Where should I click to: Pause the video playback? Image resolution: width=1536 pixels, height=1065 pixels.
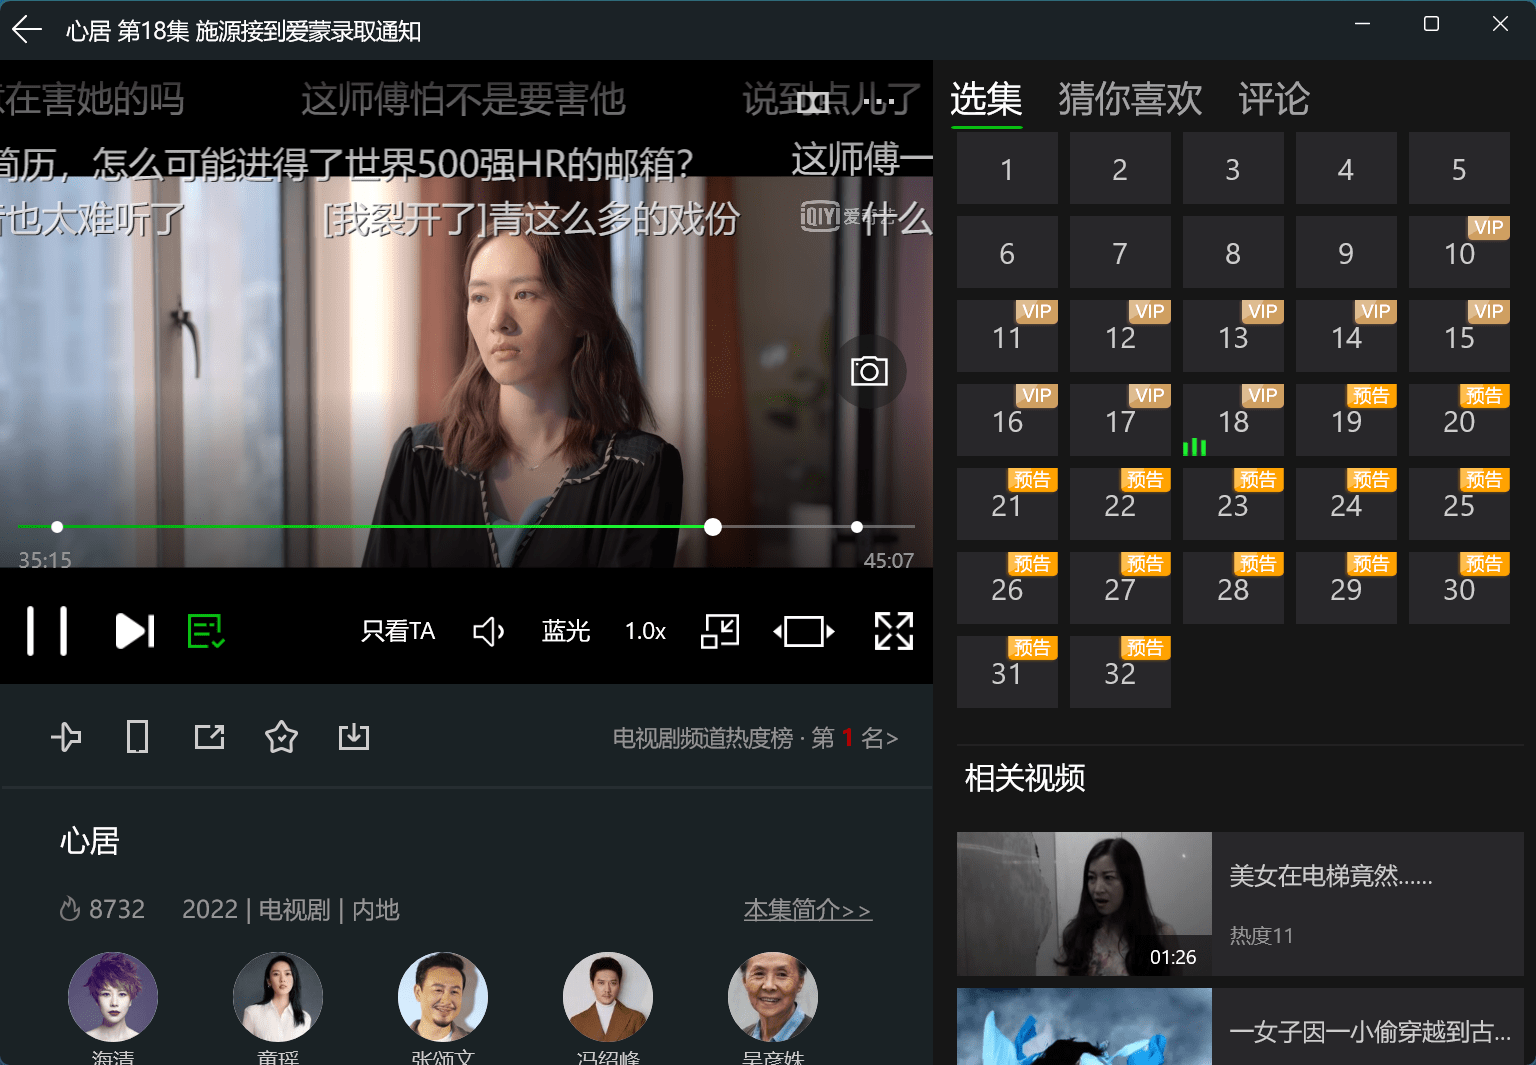pos(47,631)
